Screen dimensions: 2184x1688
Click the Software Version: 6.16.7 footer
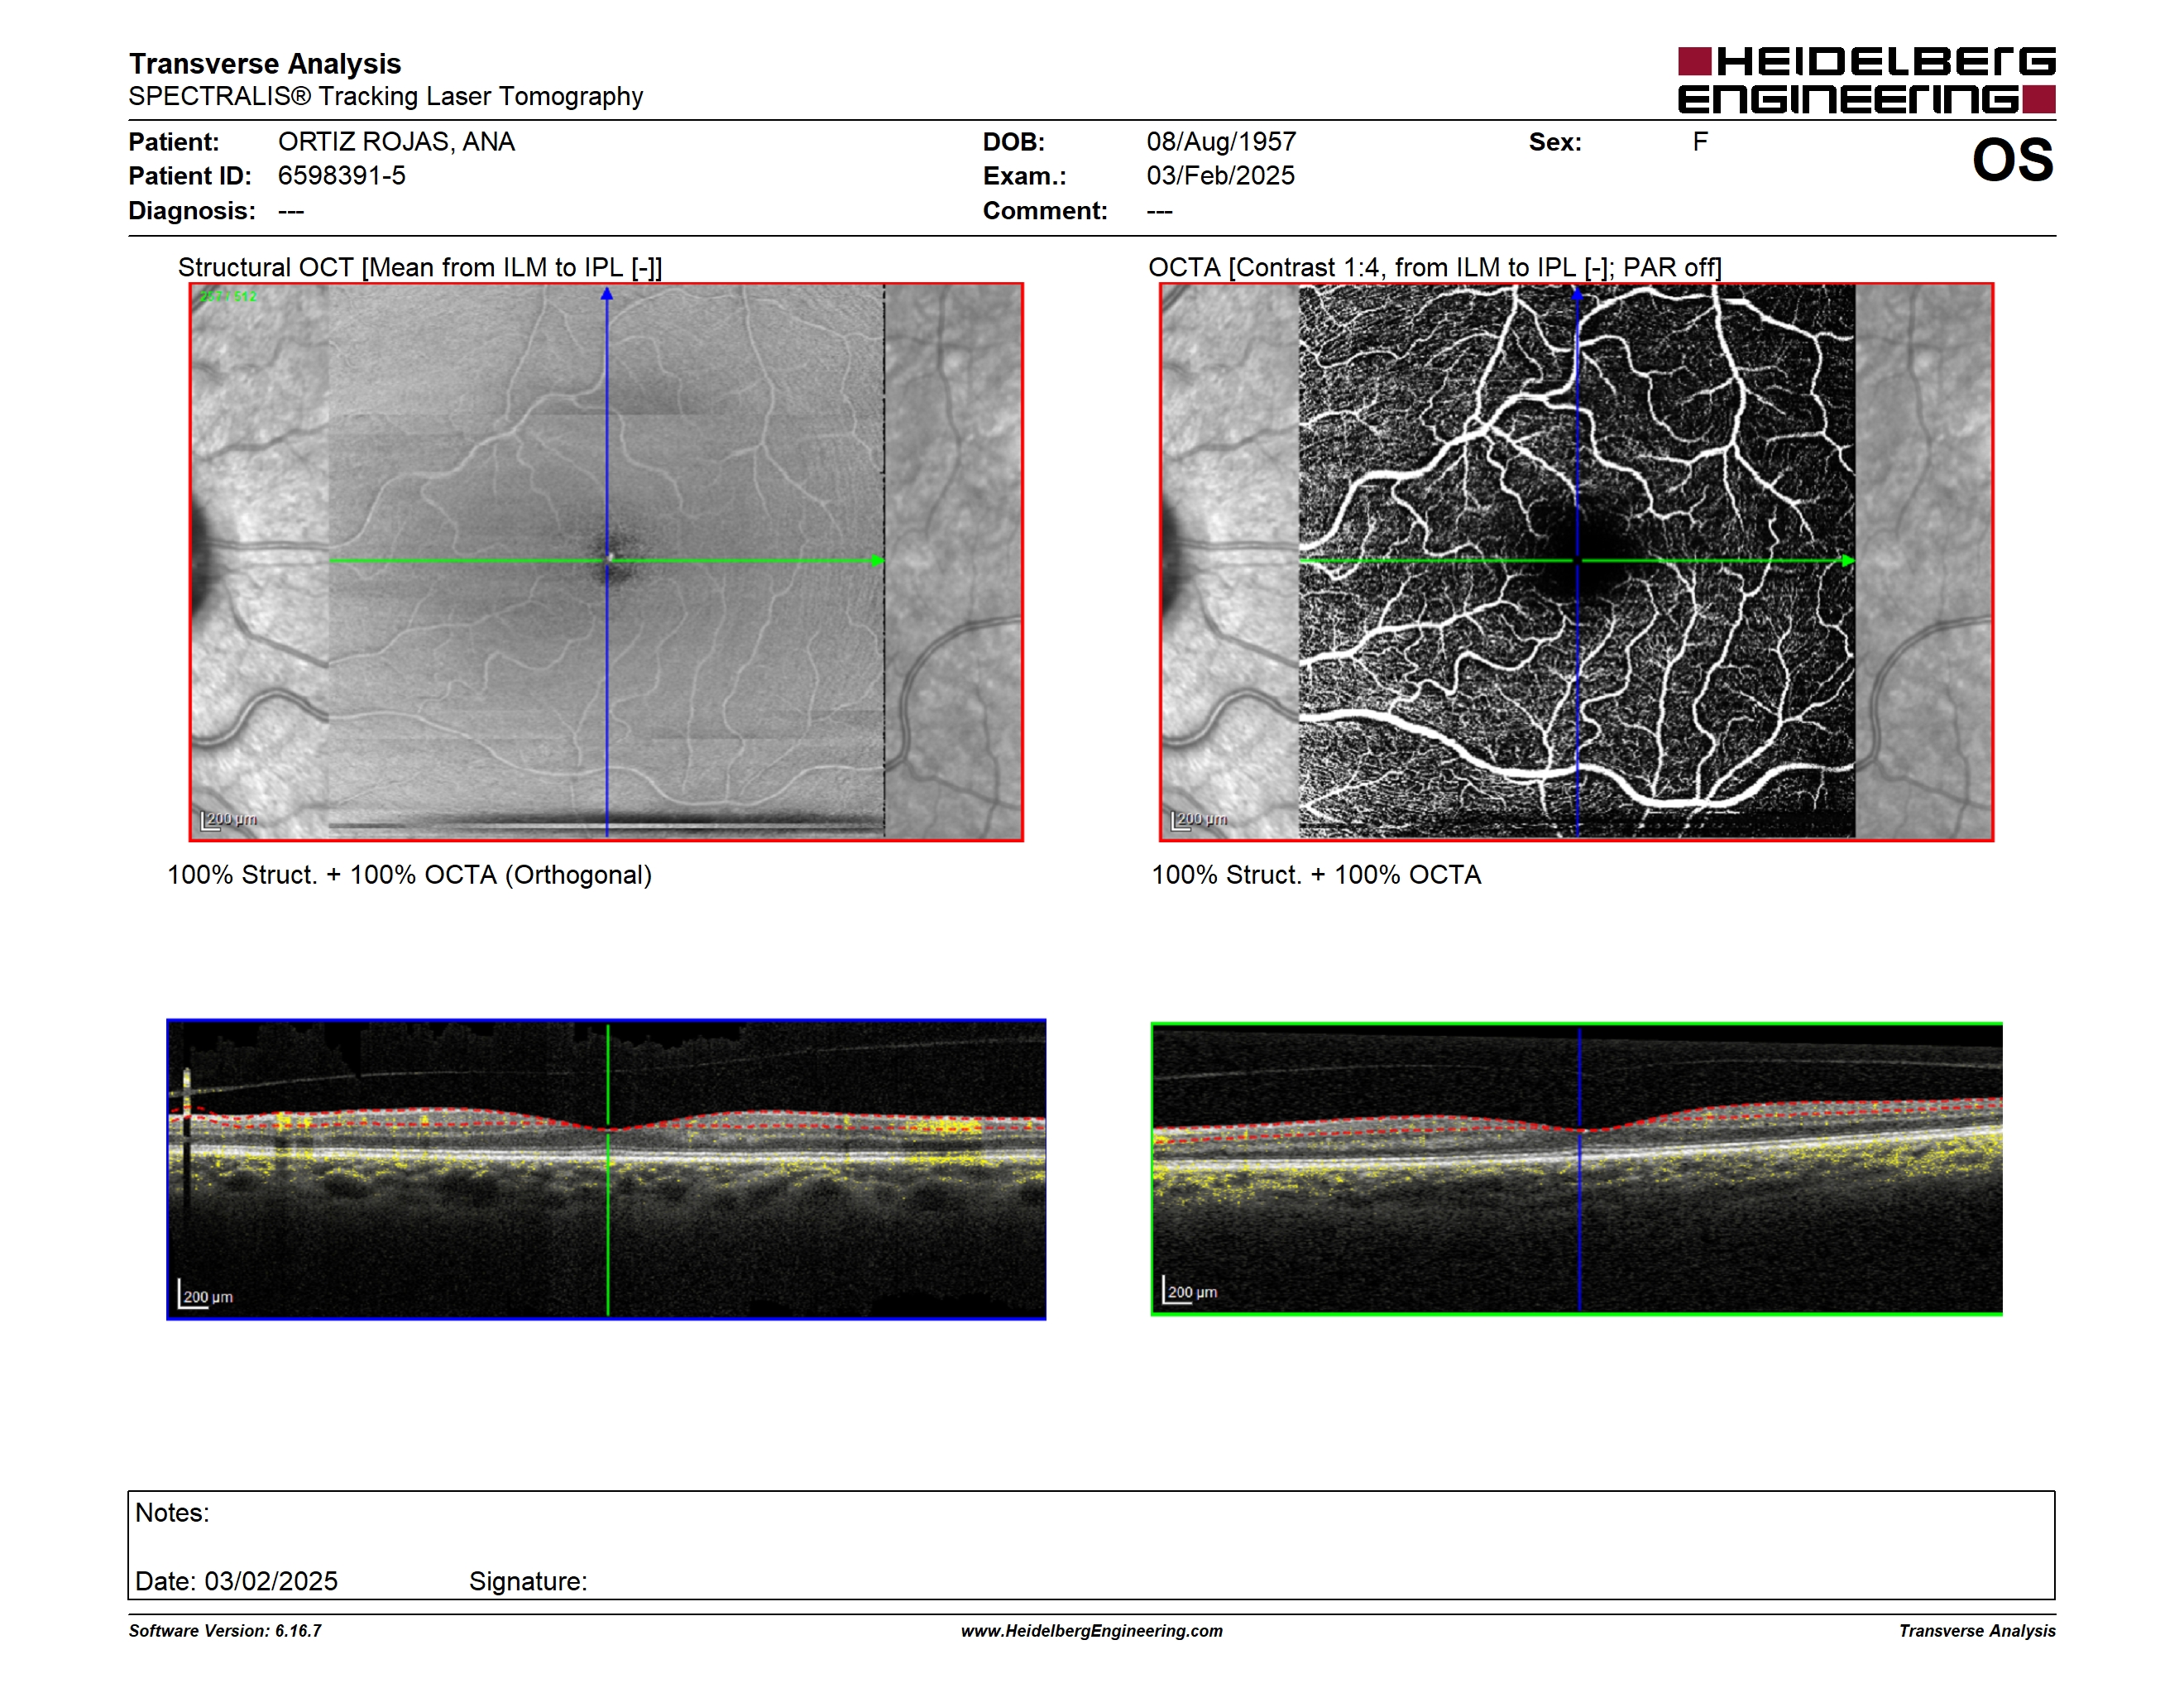225,1631
